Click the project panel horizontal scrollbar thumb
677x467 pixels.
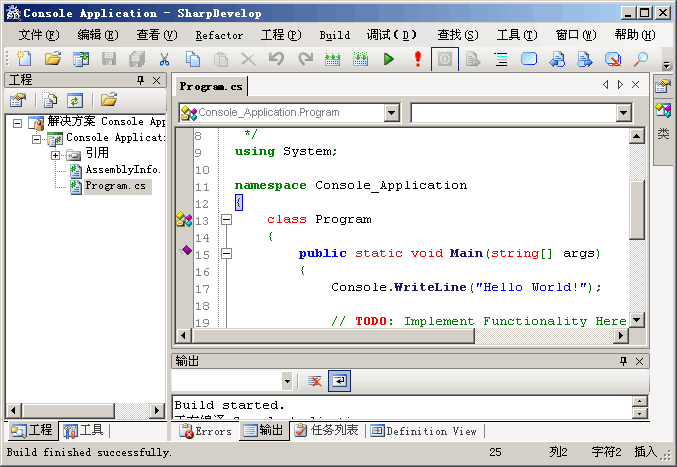coord(68,410)
